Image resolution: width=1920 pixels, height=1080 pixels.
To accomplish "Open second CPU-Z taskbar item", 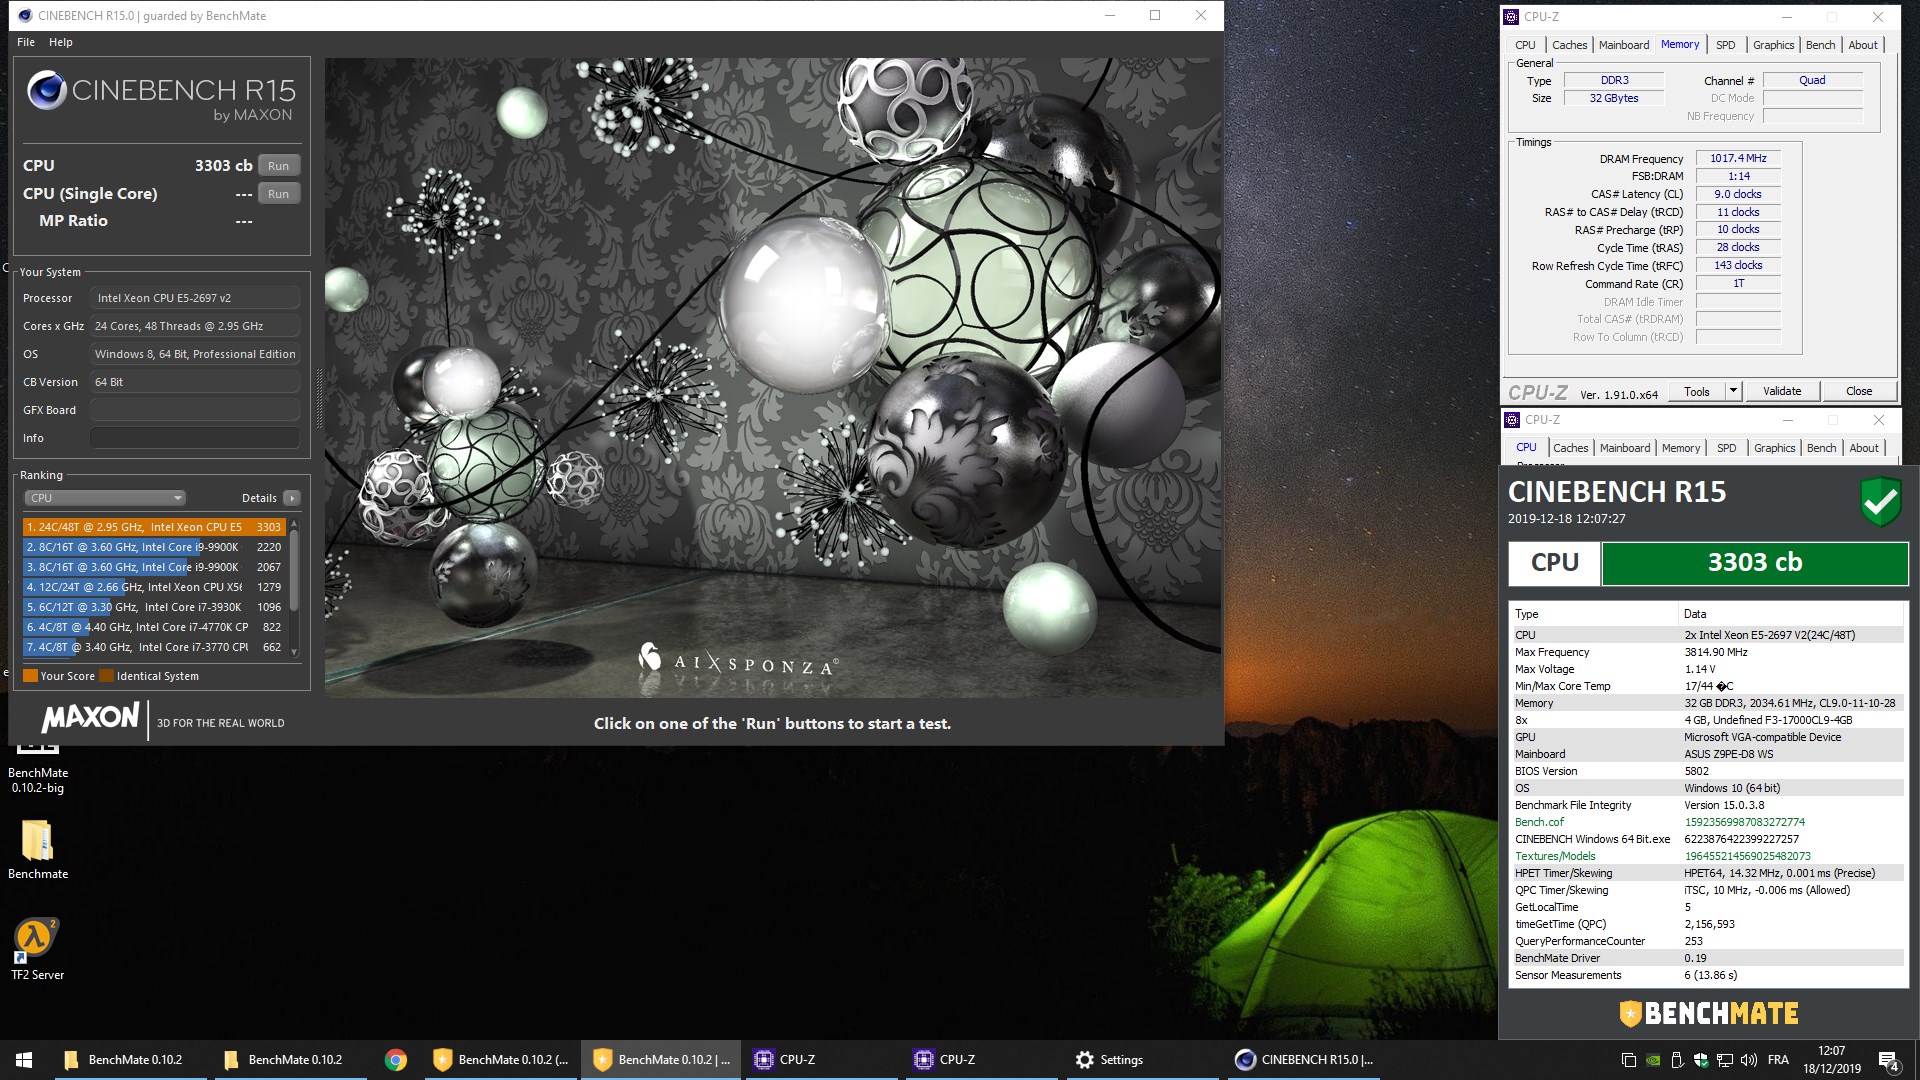I will (980, 1060).
